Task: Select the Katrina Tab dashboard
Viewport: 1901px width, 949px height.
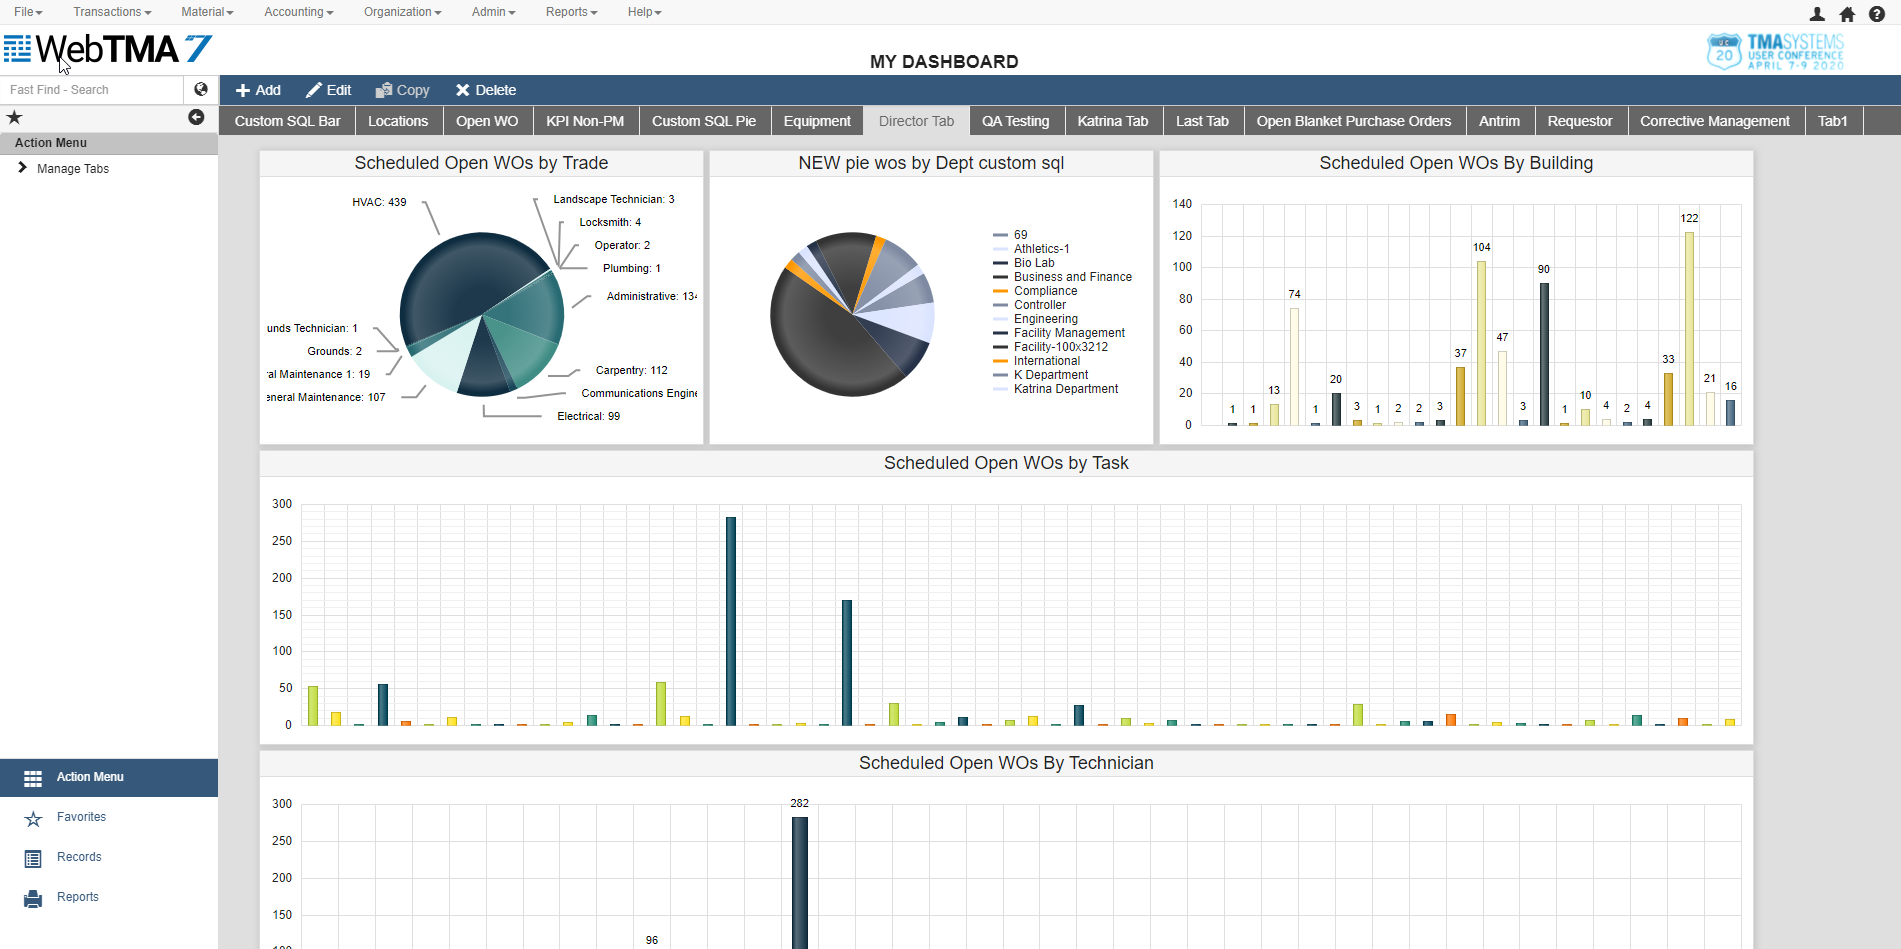Action: pyautogui.click(x=1113, y=120)
